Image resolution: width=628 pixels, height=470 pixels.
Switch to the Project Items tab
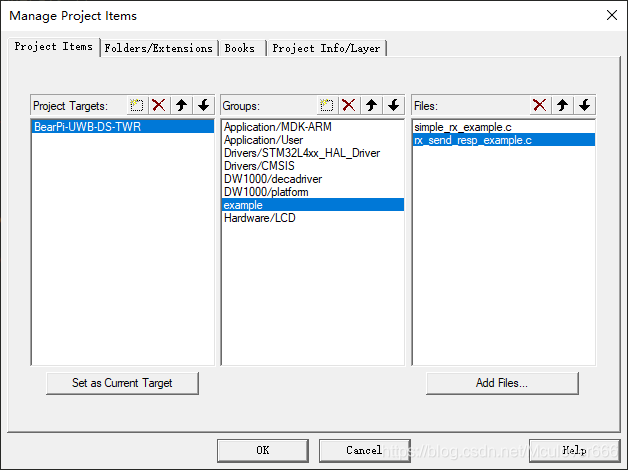pos(54,47)
